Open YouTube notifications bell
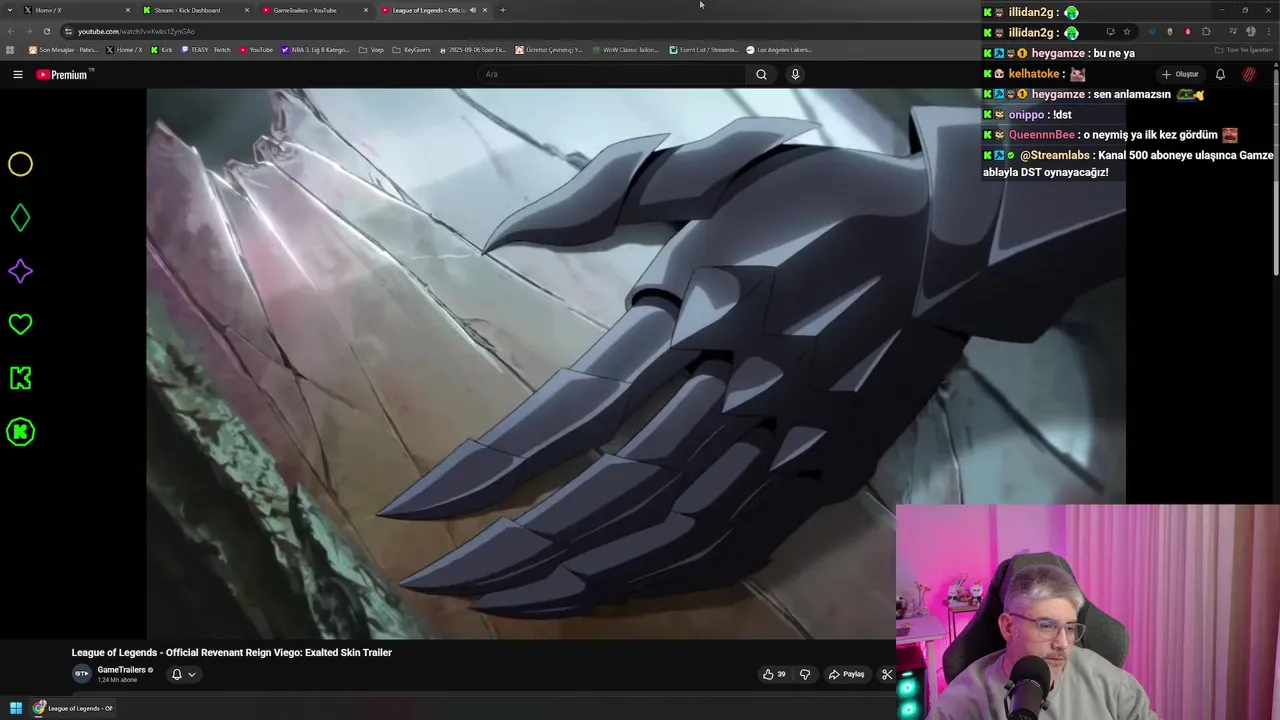 coord(1220,74)
